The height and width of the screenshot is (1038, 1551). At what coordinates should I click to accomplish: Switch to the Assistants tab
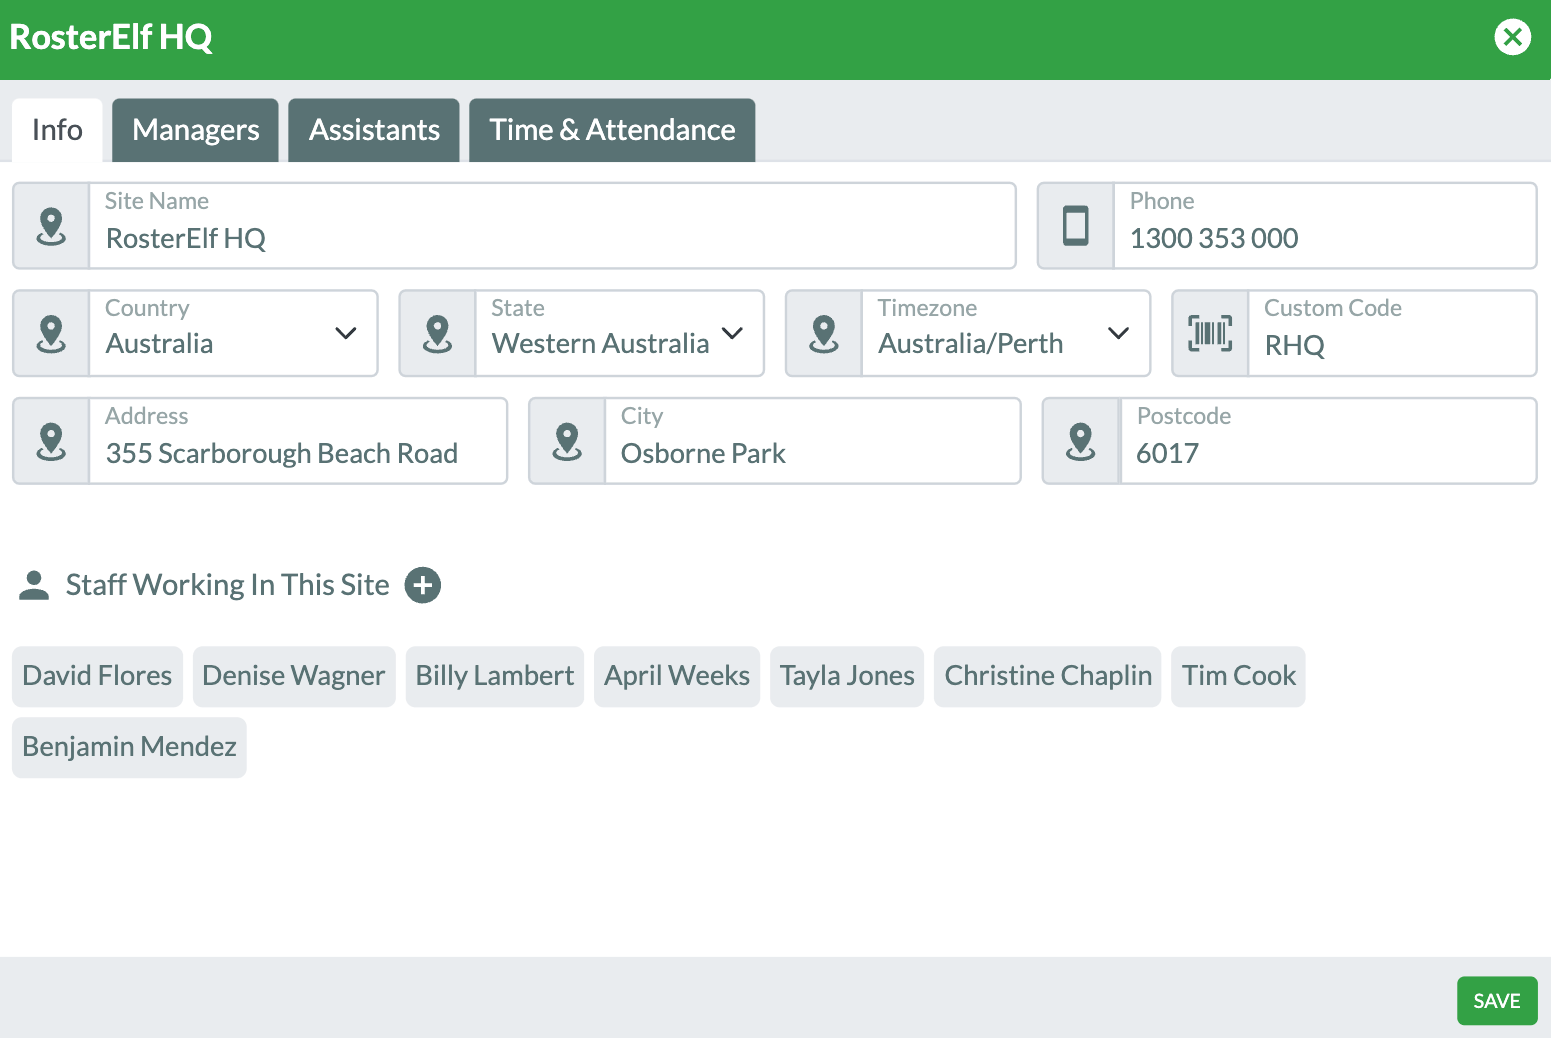tap(374, 130)
